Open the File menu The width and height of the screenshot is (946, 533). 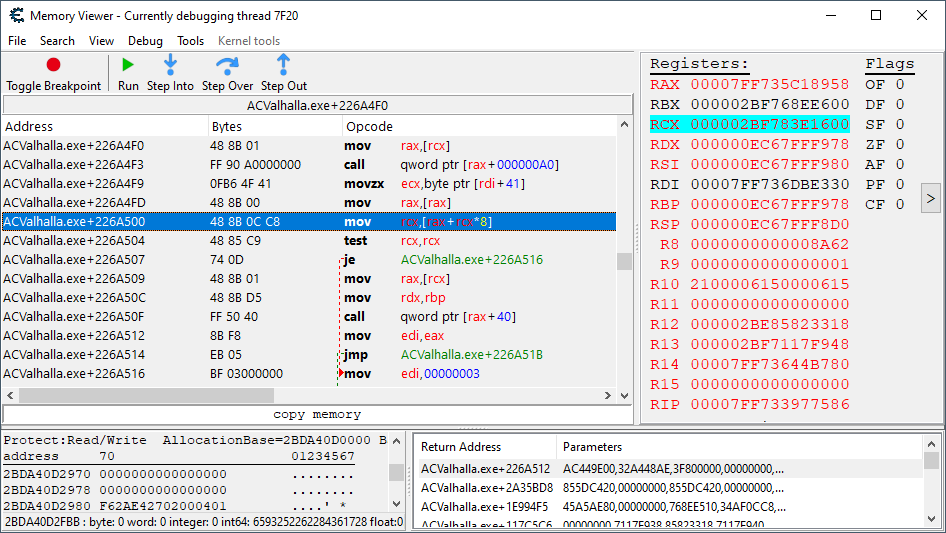[x=17, y=41]
